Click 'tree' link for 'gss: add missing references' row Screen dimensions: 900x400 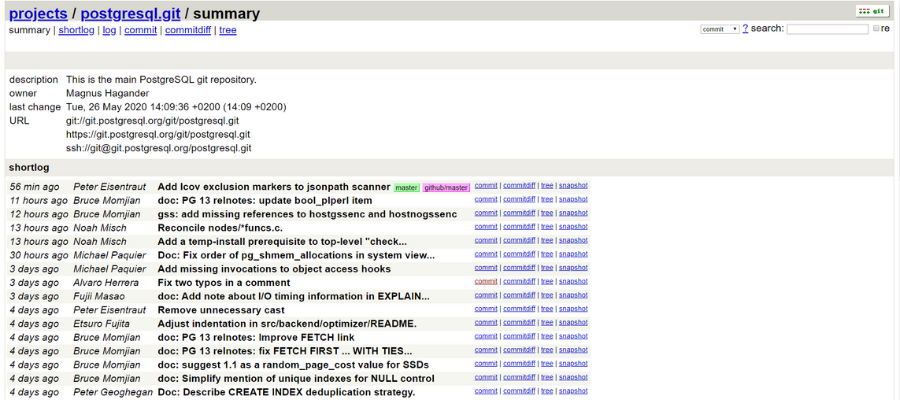547,213
